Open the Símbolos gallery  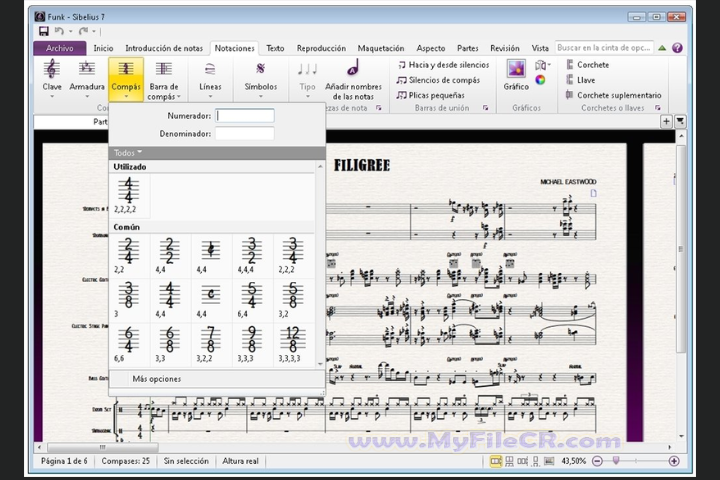click(260, 78)
